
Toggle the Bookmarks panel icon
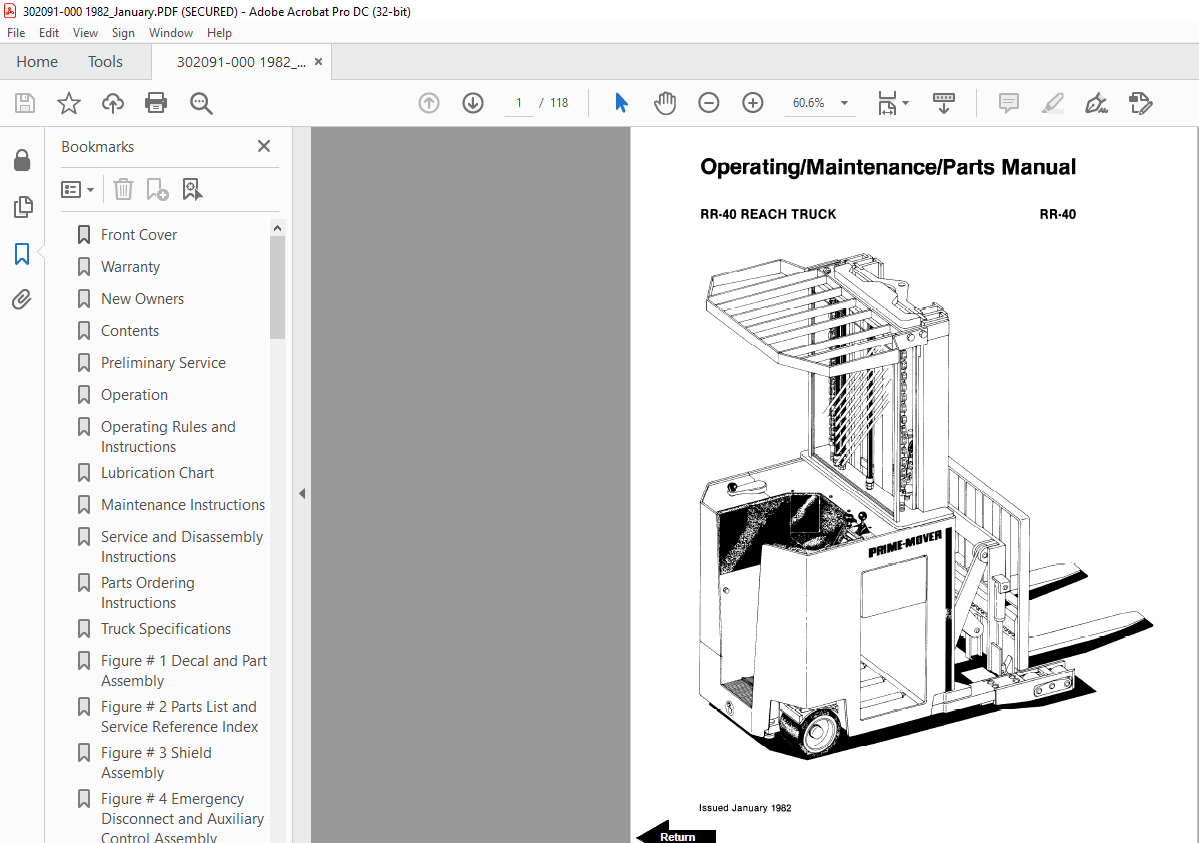pos(22,254)
